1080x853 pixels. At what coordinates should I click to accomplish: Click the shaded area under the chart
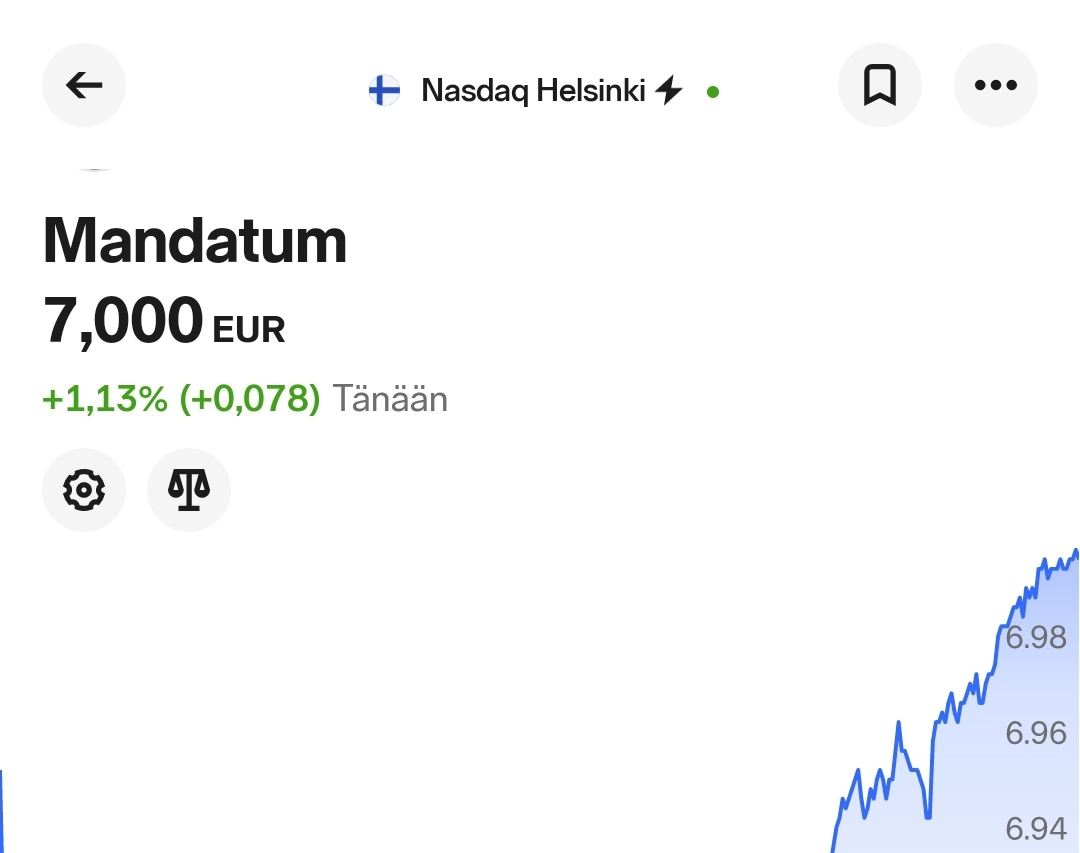coord(978,779)
